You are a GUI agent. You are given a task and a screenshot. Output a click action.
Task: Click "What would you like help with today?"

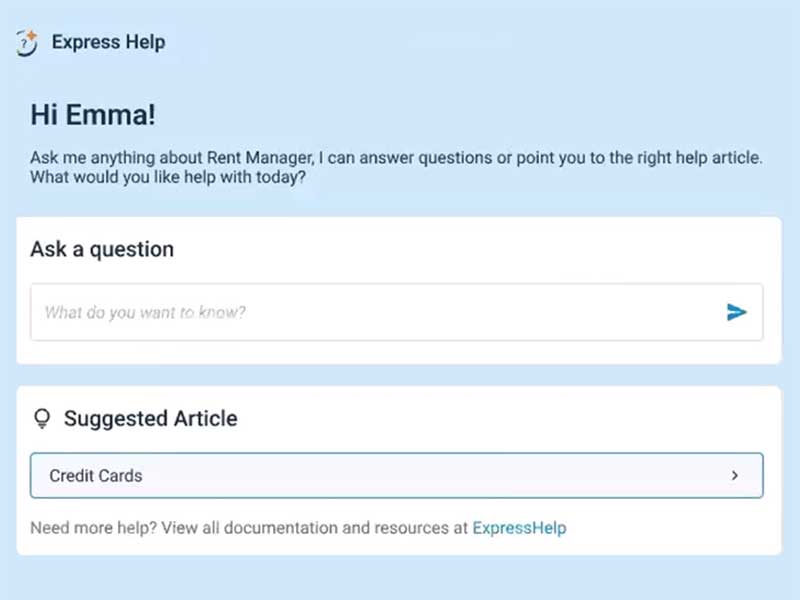168,178
